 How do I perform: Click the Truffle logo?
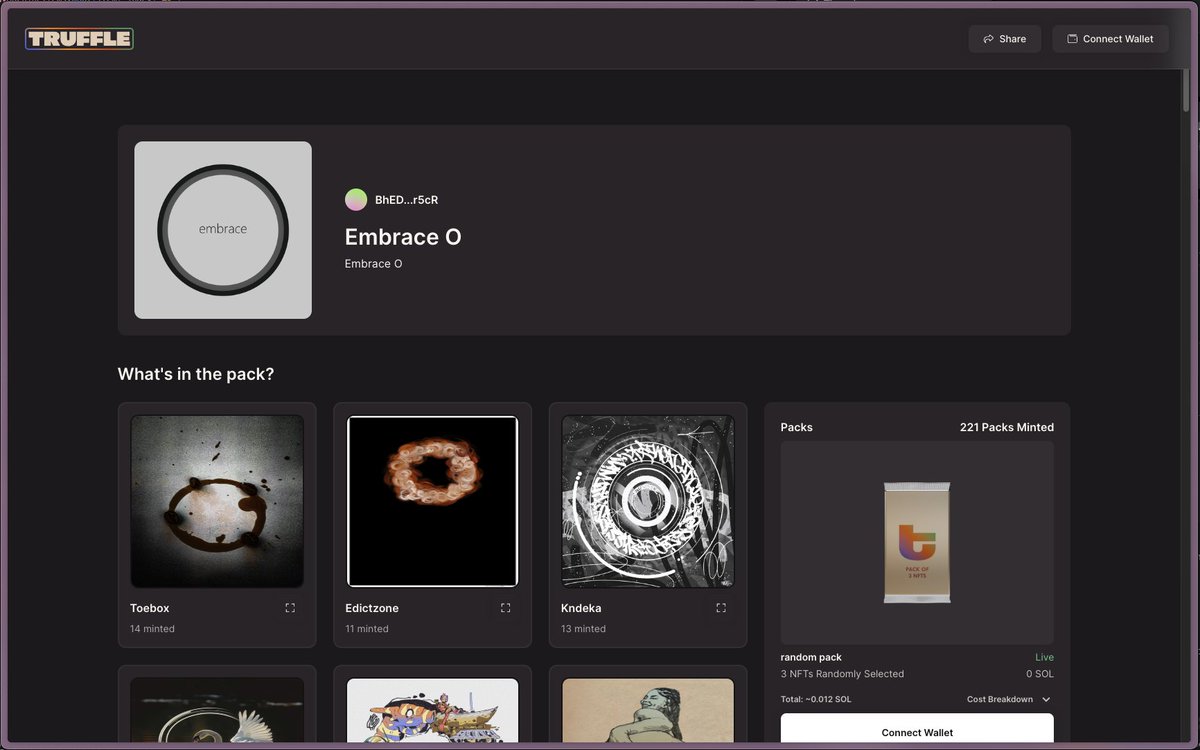[x=79, y=39]
